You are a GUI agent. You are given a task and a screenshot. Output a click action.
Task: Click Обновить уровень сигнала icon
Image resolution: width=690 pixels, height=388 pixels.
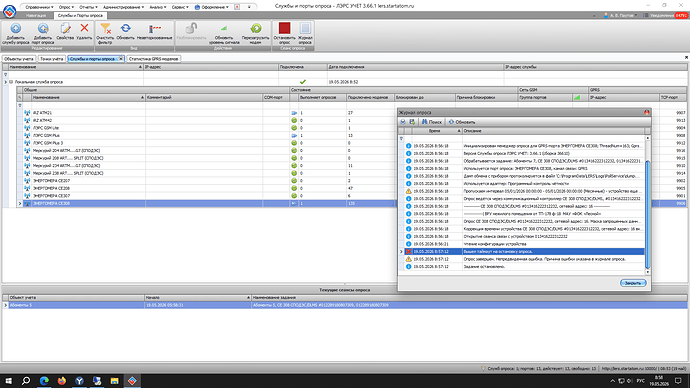(224, 29)
